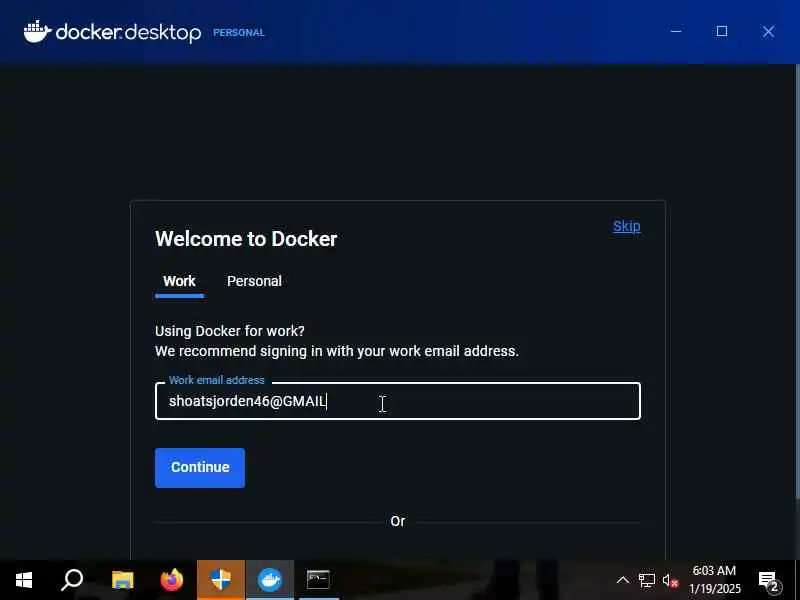The width and height of the screenshot is (800, 600).
Task: Select the Work tab
Action: coord(179,281)
